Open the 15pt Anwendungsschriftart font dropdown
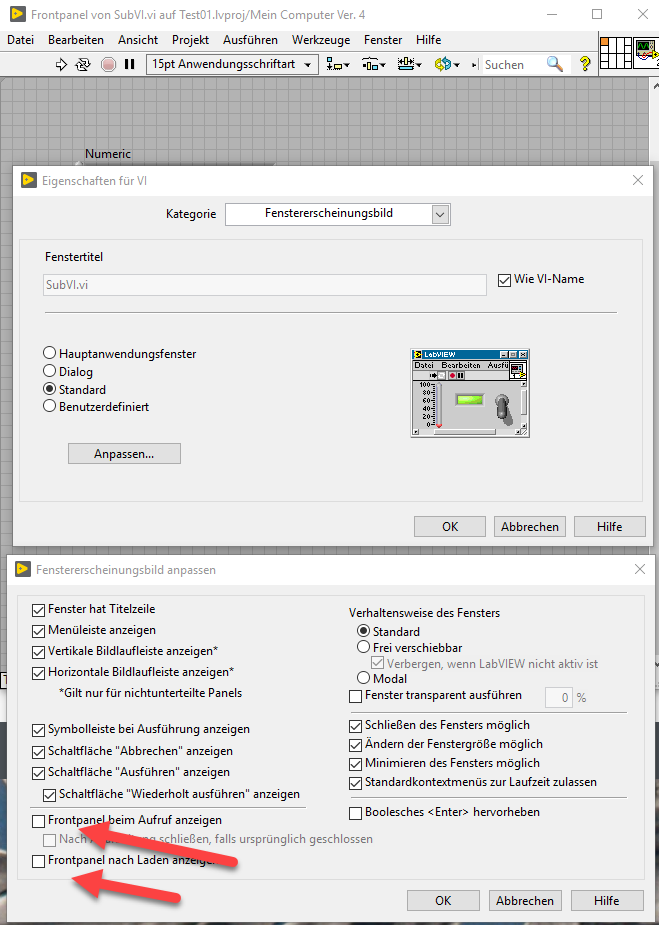 coord(232,64)
